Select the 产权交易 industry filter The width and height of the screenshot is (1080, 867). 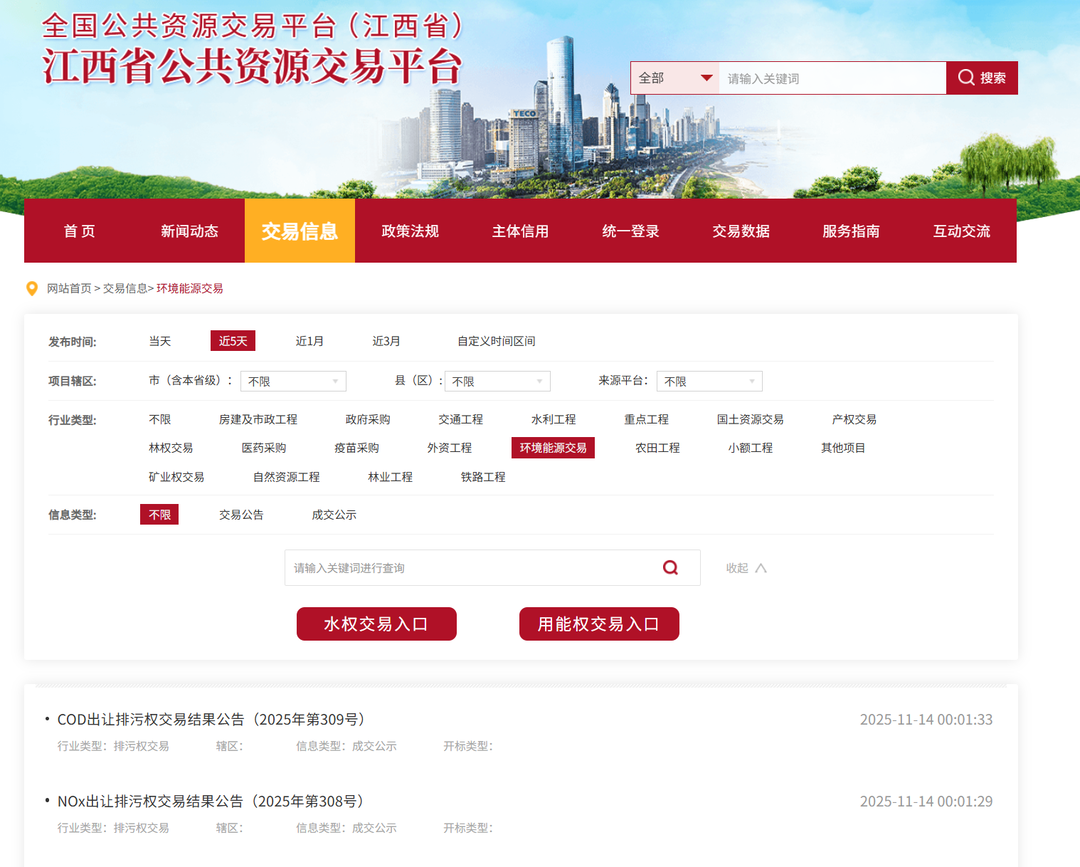point(853,419)
